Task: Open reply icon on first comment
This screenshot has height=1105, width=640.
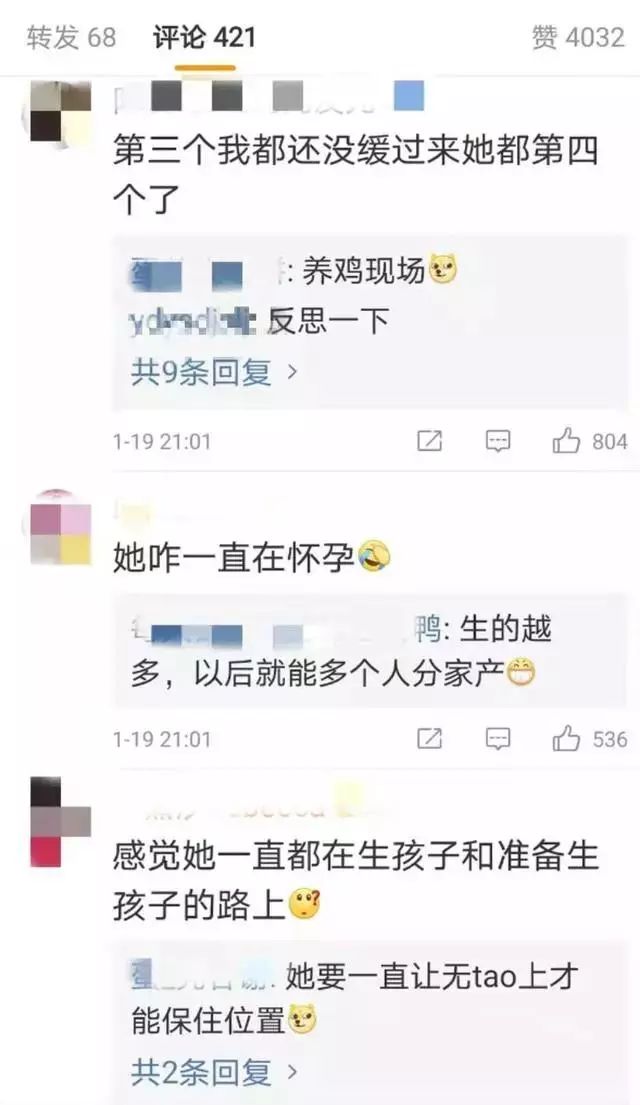Action: click(x=498, y=442)
